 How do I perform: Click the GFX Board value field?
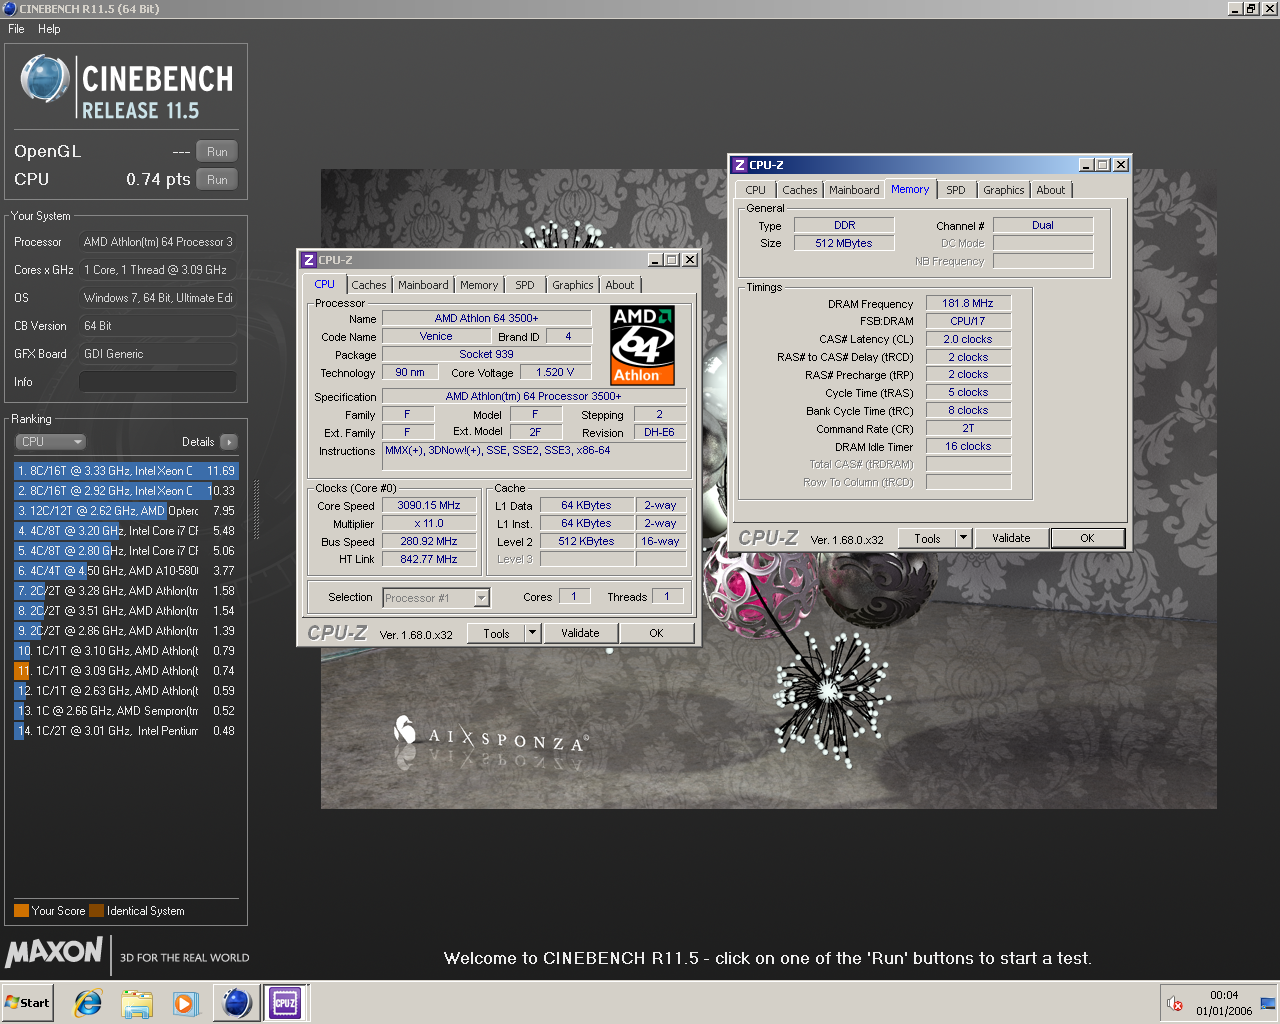pos(158,354)
